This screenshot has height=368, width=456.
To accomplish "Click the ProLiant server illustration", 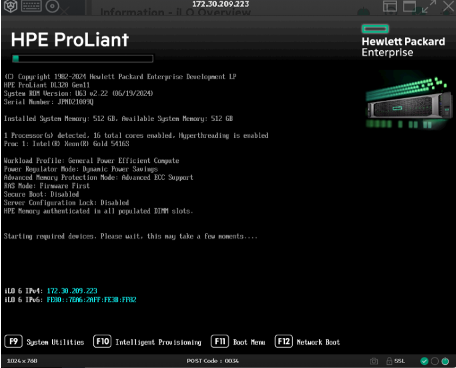I will [409, 103].
